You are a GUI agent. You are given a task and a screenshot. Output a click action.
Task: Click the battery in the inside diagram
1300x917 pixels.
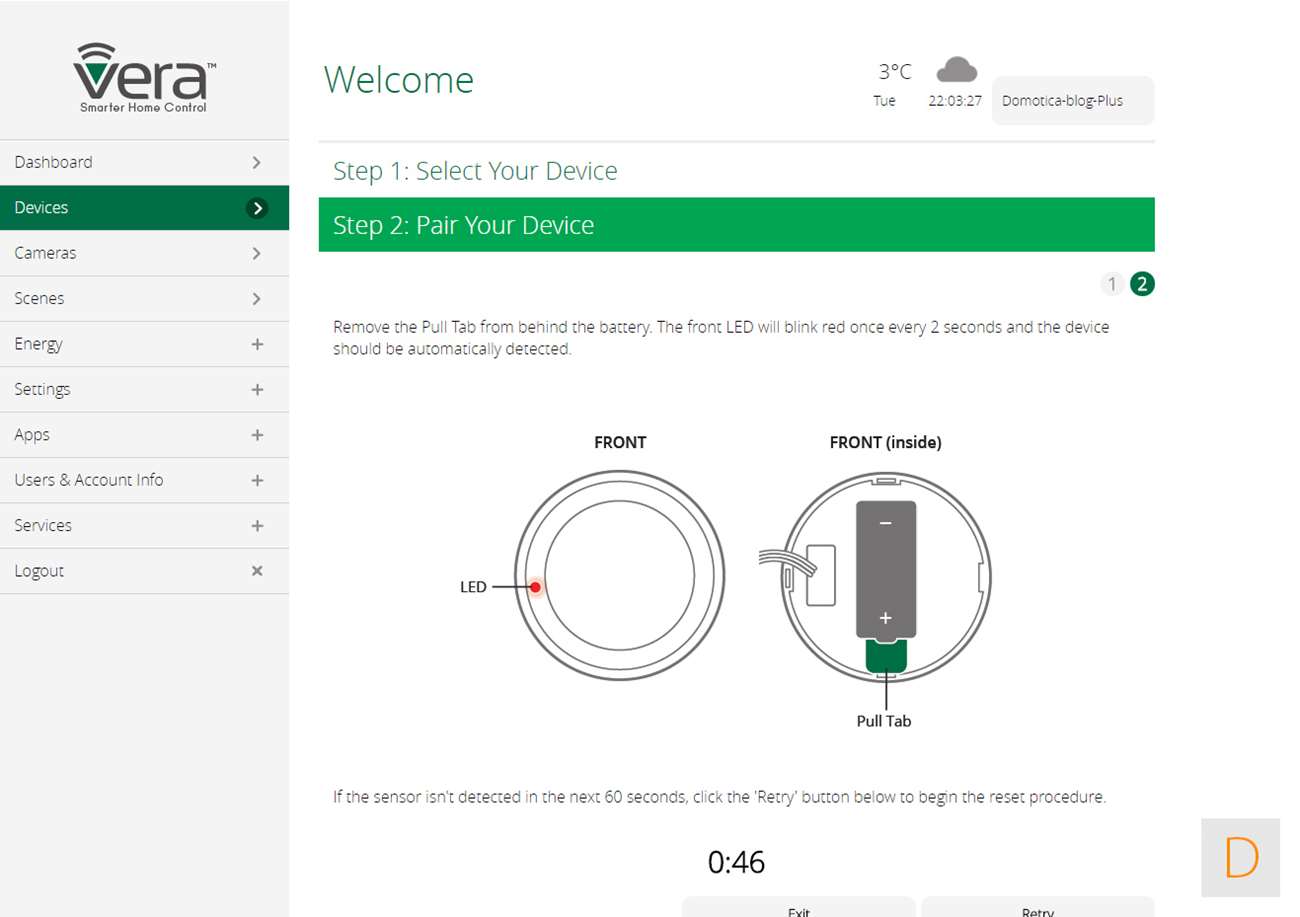[x=885, y=568]
